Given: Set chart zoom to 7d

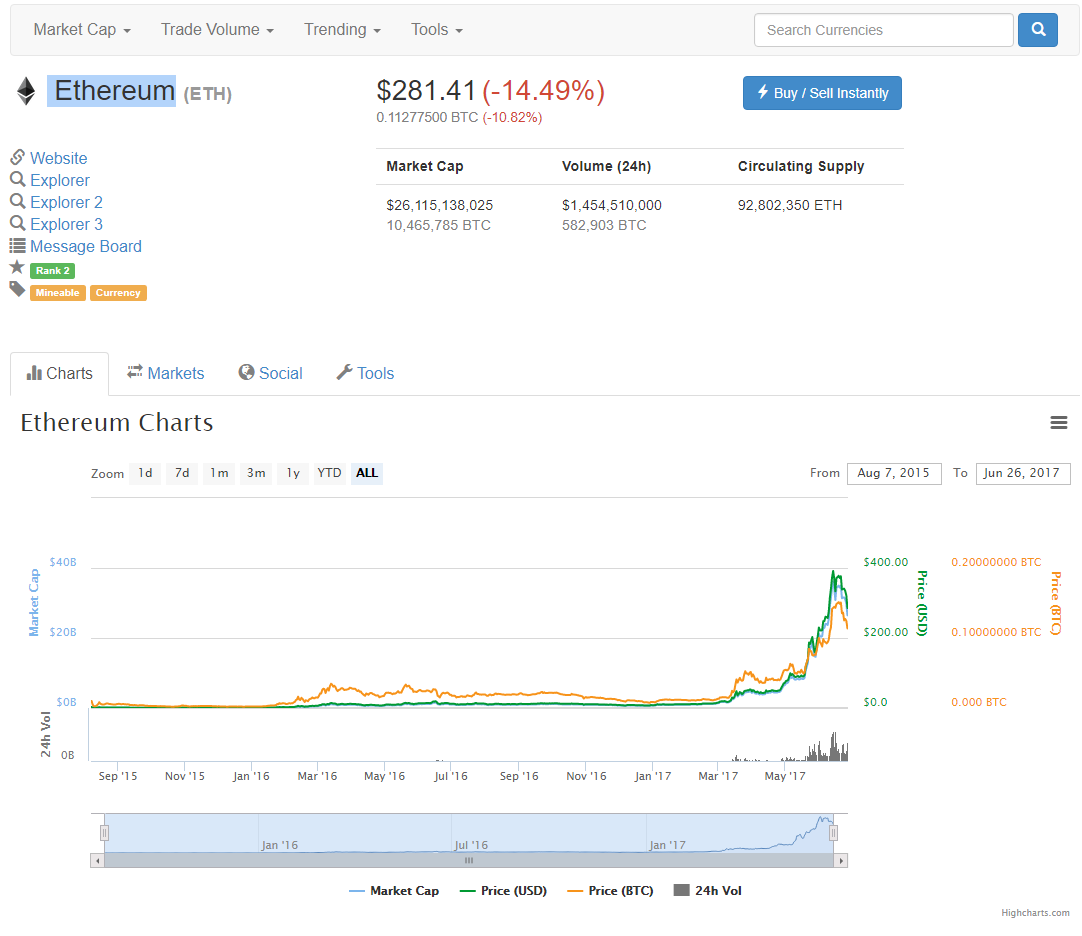Looking at the screenshot, I should tap(182, 474).
